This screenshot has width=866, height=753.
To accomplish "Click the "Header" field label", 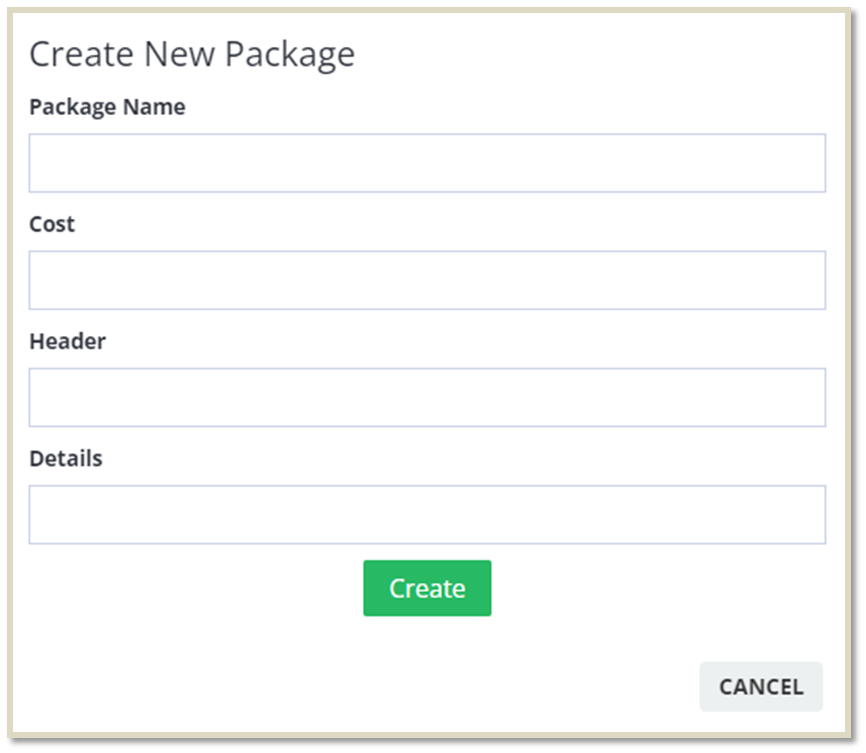I will click(x=67, y=341).
